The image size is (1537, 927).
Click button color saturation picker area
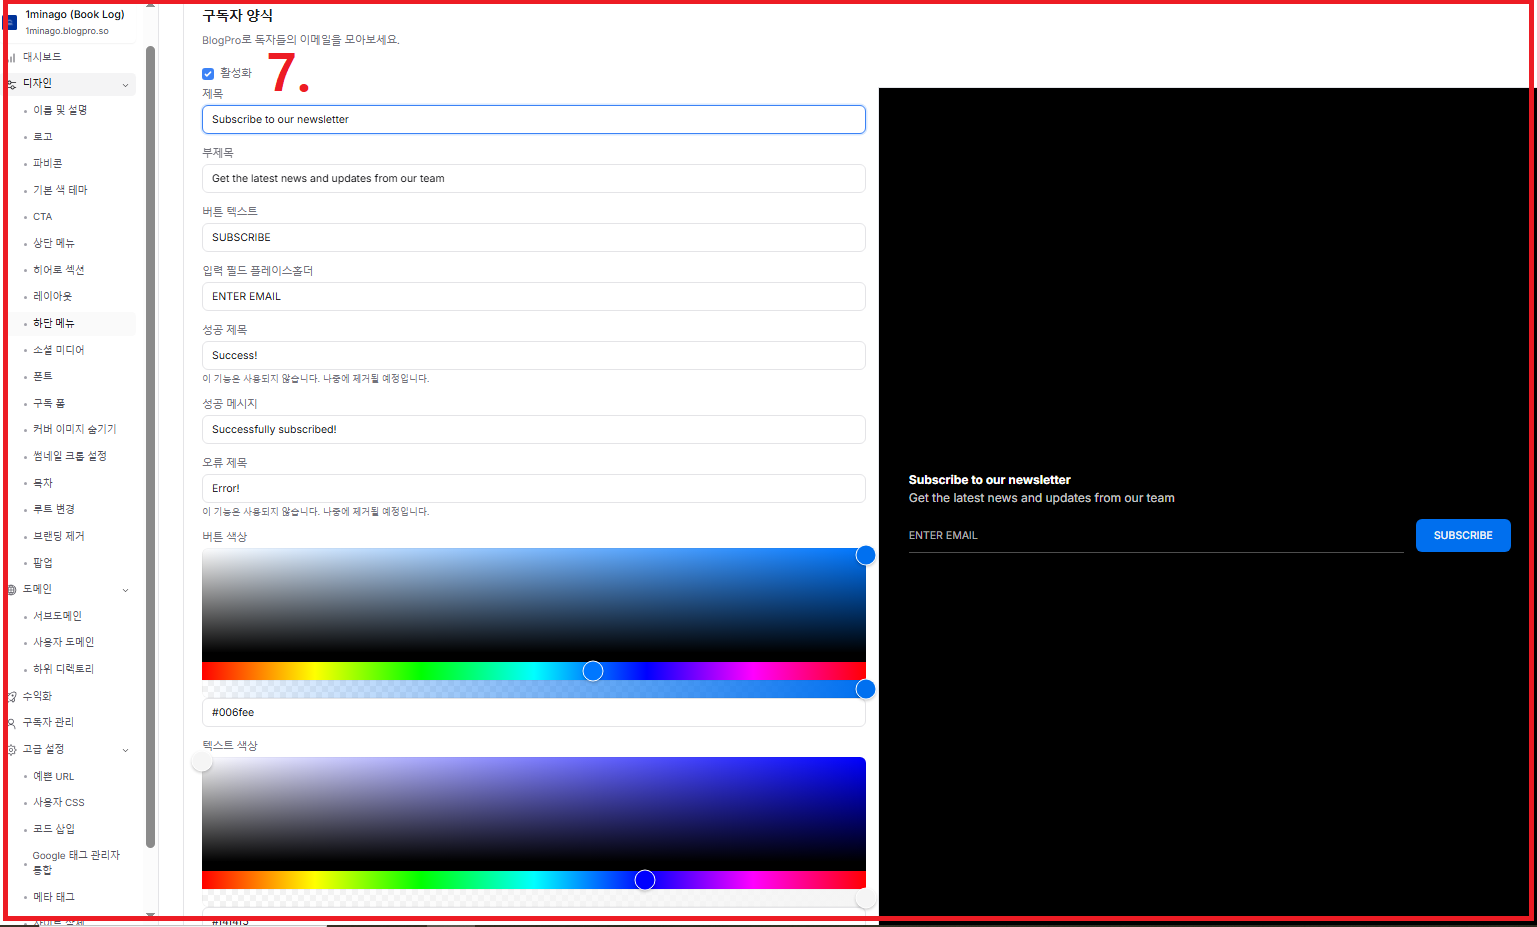pyautogui.click(x=534, y=605)
